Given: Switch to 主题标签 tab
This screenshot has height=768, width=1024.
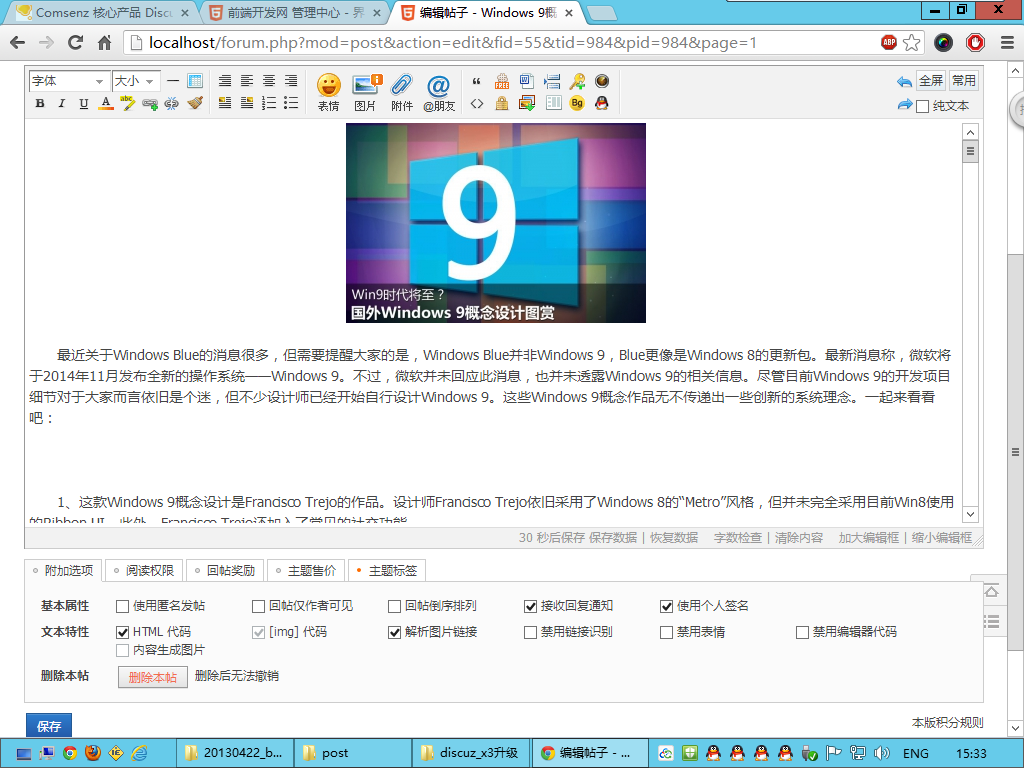Looking at the screenshot, I should pyautogui.click(x=387, y=571).
